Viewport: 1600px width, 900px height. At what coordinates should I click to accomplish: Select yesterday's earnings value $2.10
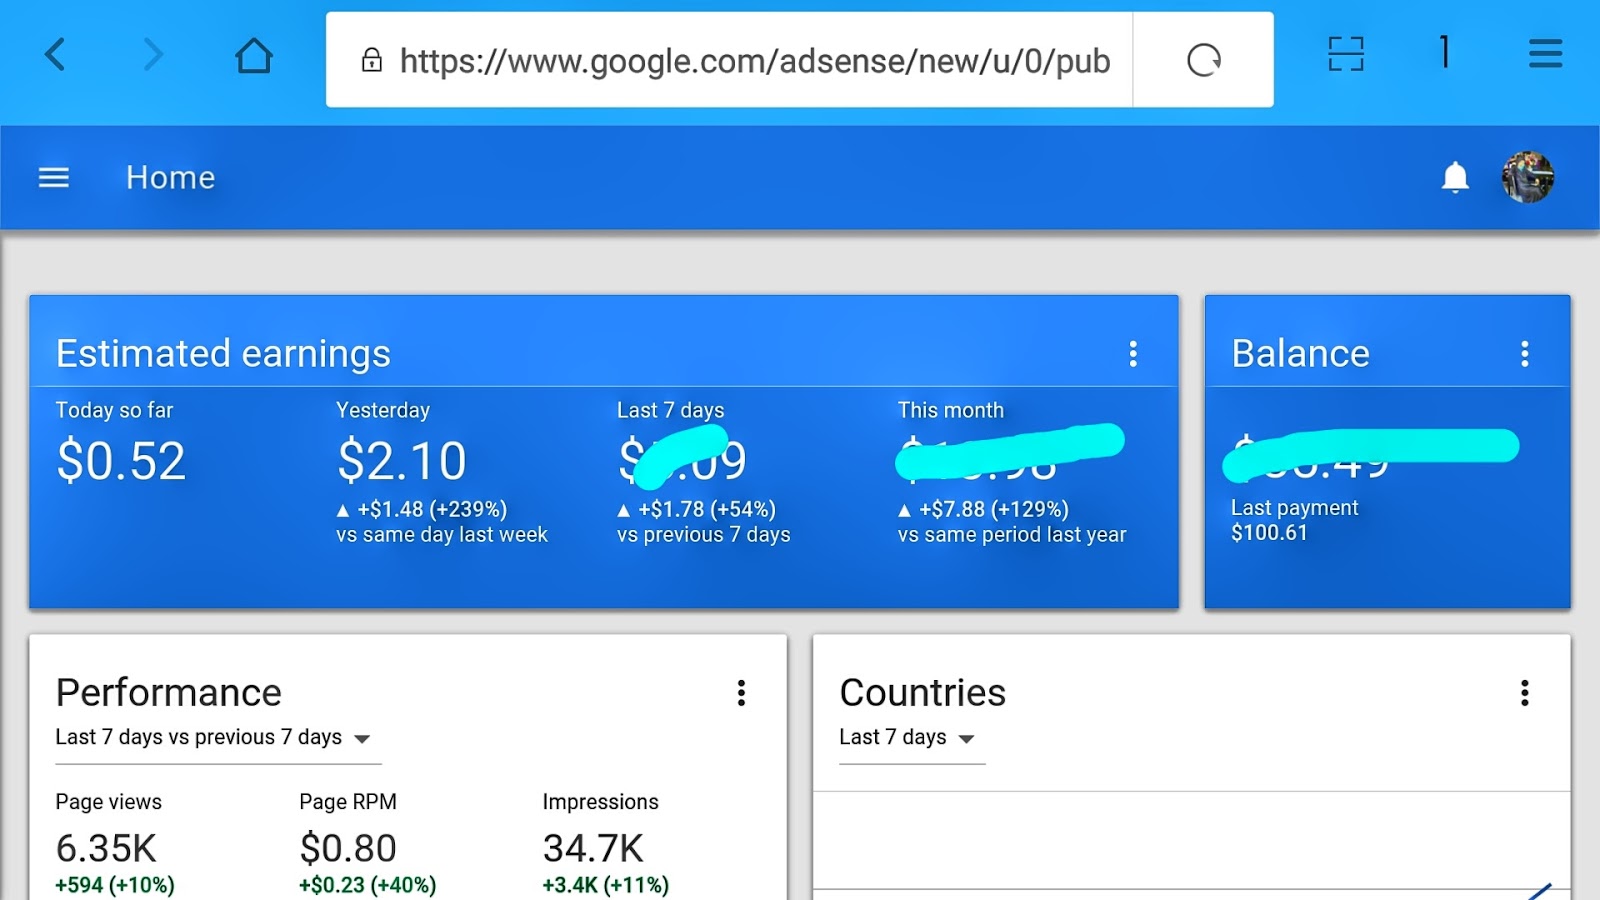tap(402, 461)
